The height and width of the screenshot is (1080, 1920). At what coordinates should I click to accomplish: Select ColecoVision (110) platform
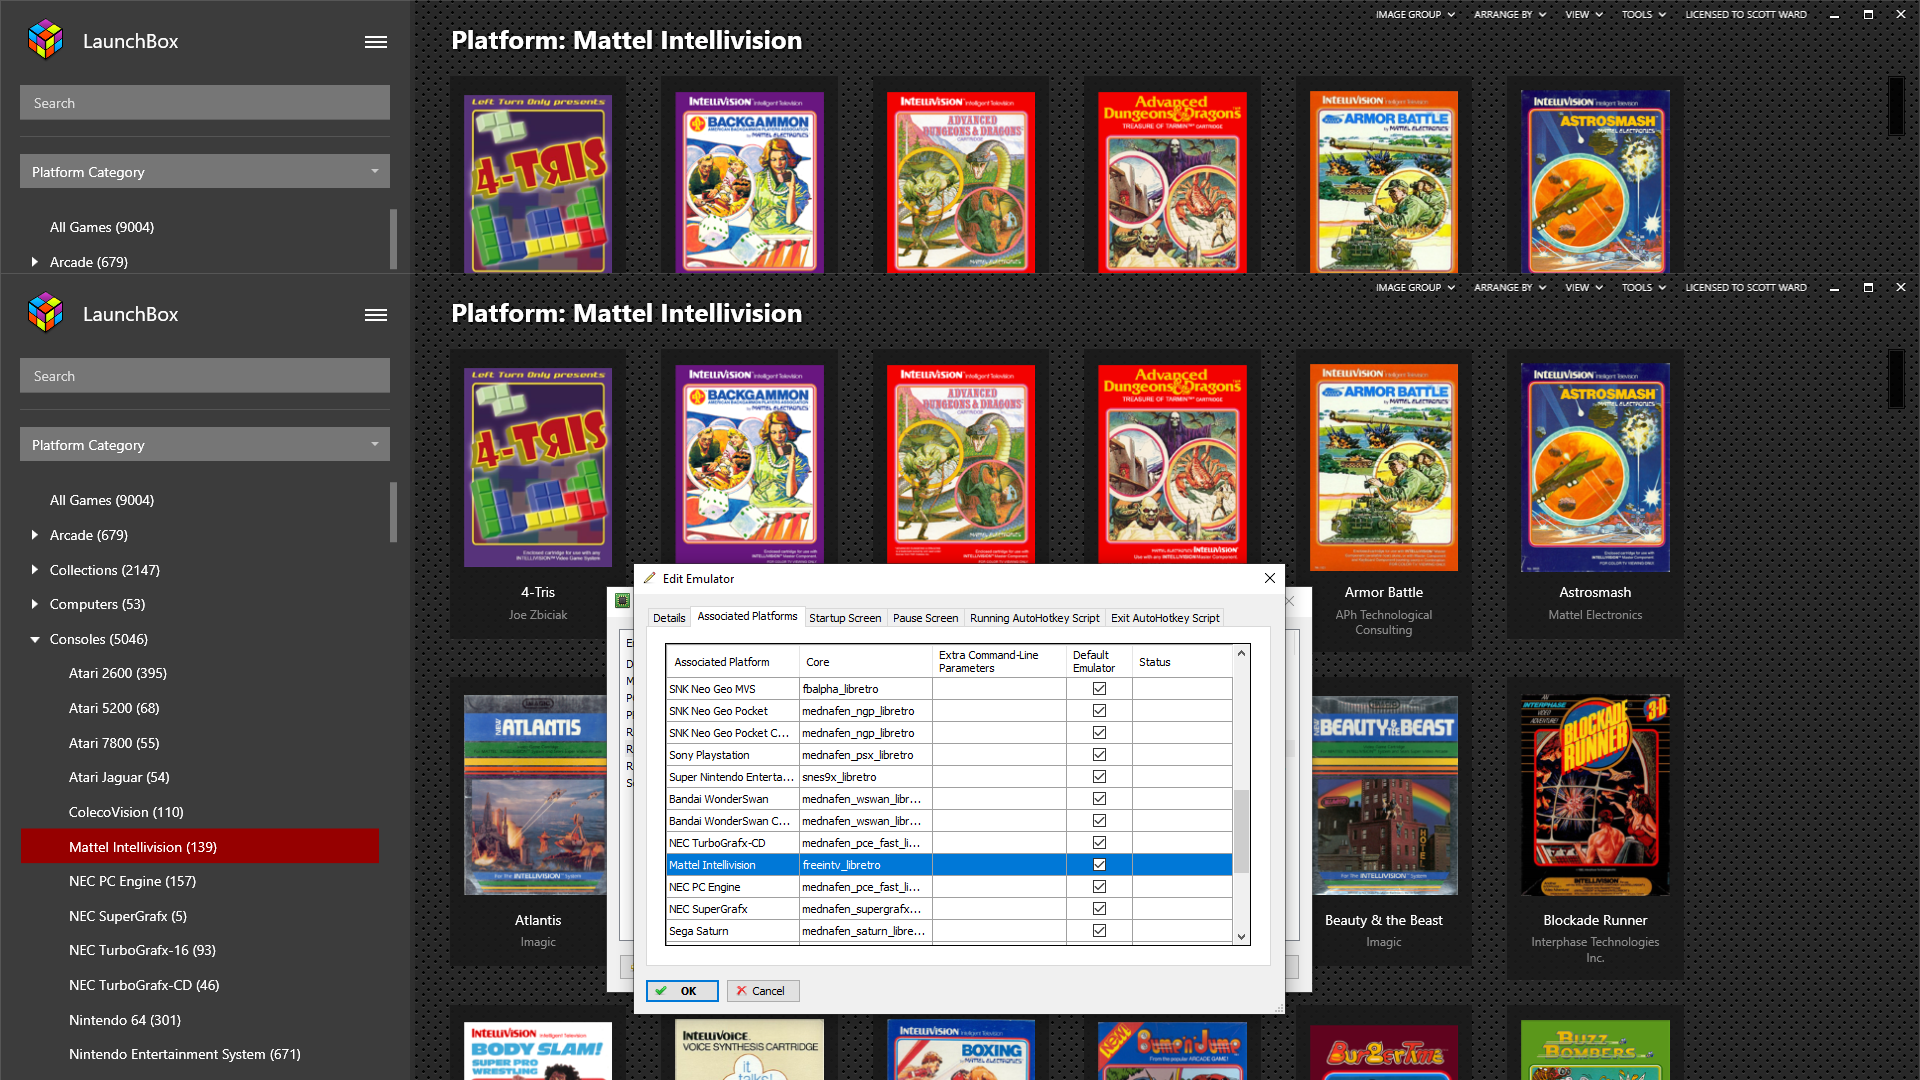(126, 812)
